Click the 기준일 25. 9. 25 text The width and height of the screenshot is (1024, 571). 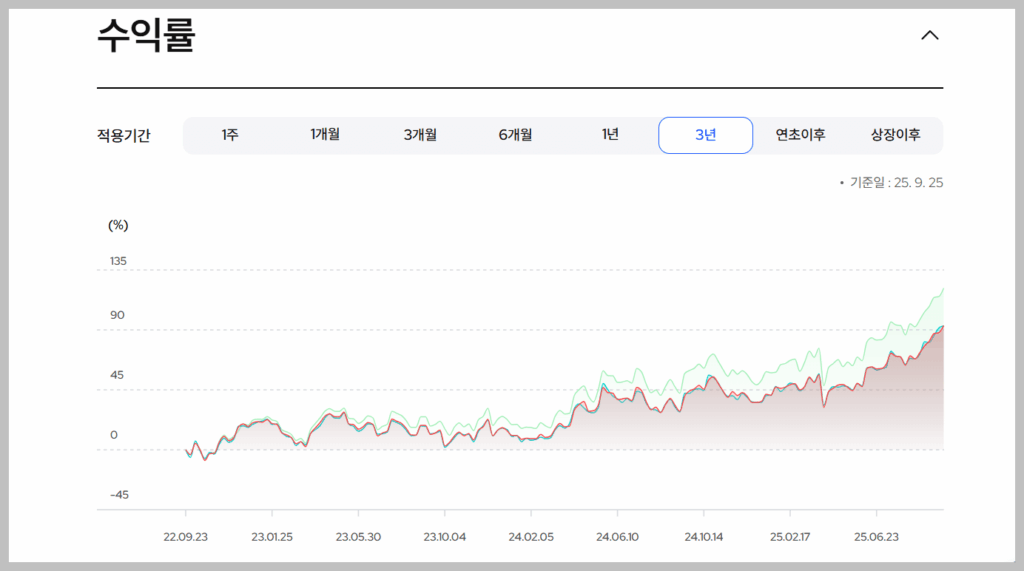point(896,182)
